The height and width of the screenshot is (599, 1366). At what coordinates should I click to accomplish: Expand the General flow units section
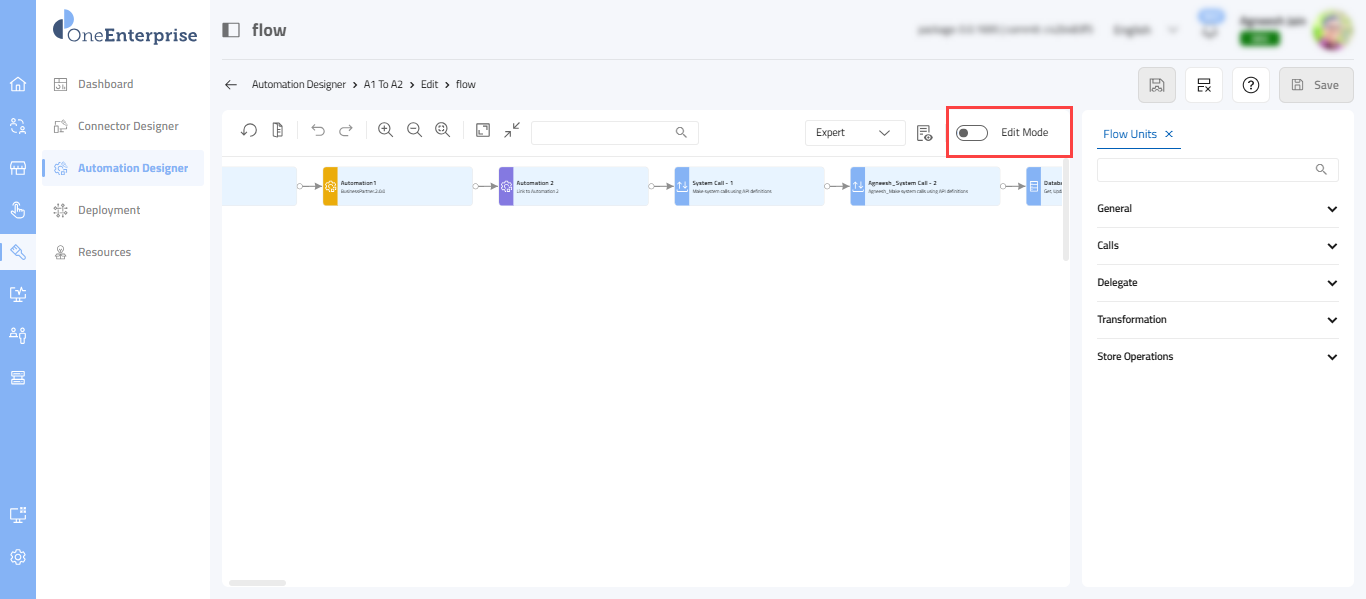point(1217,209)
